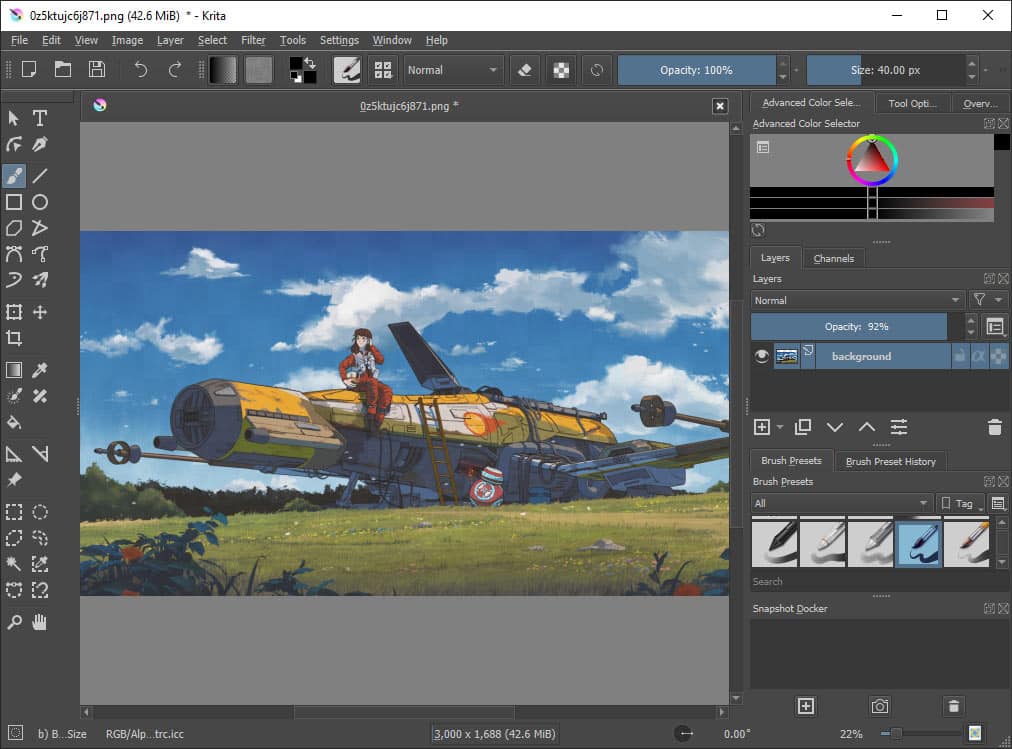Select the Polygon tool

point(14,228)
